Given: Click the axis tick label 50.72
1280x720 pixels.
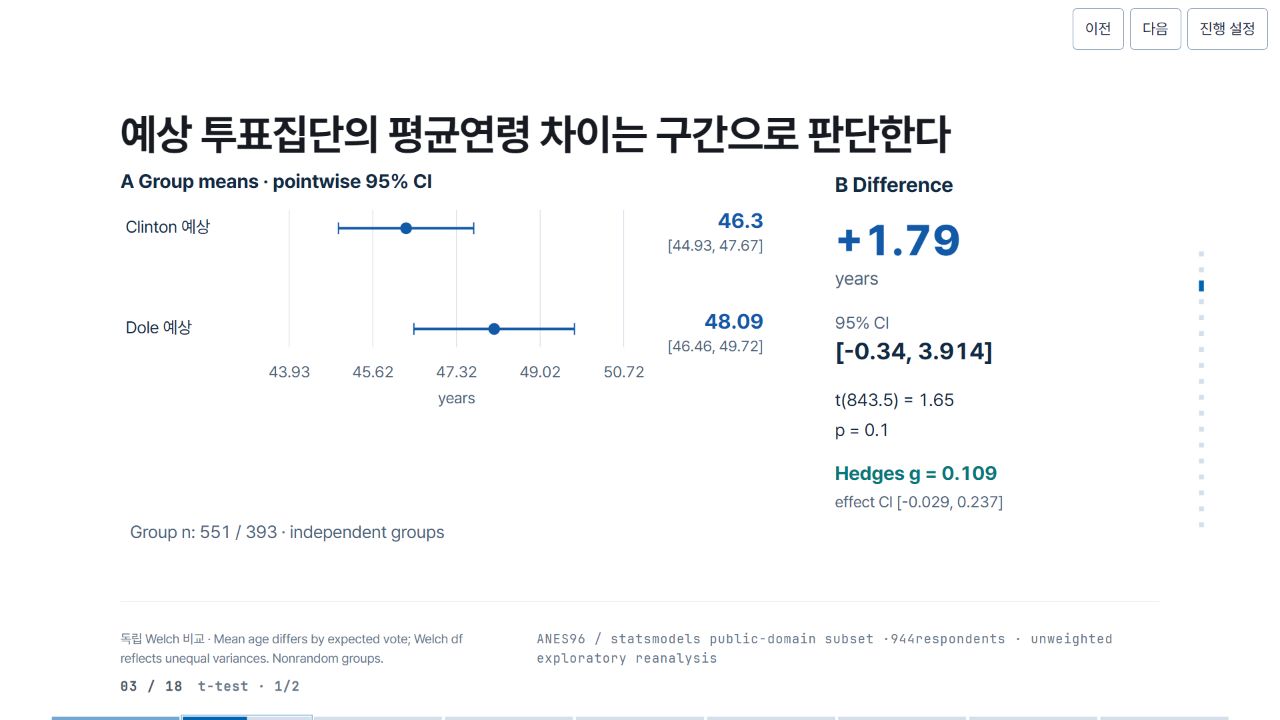Looking at the screenshot, I should 624,372.
